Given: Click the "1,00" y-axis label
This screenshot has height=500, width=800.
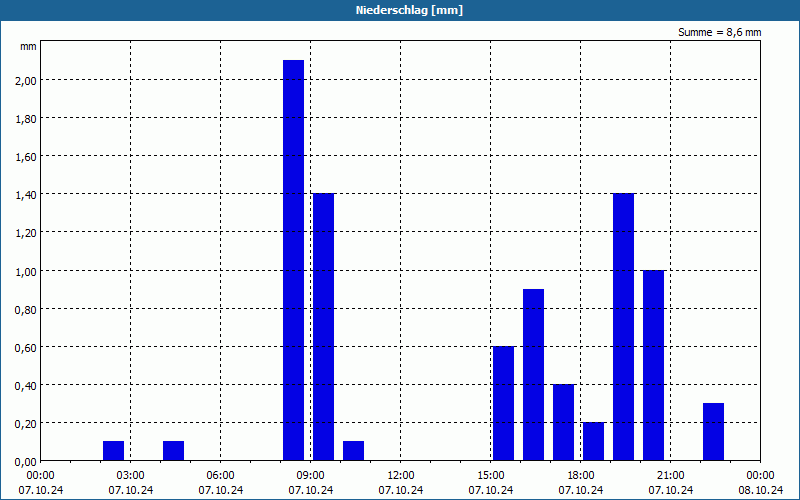Looking at the screenshot, I should point(26,271).
